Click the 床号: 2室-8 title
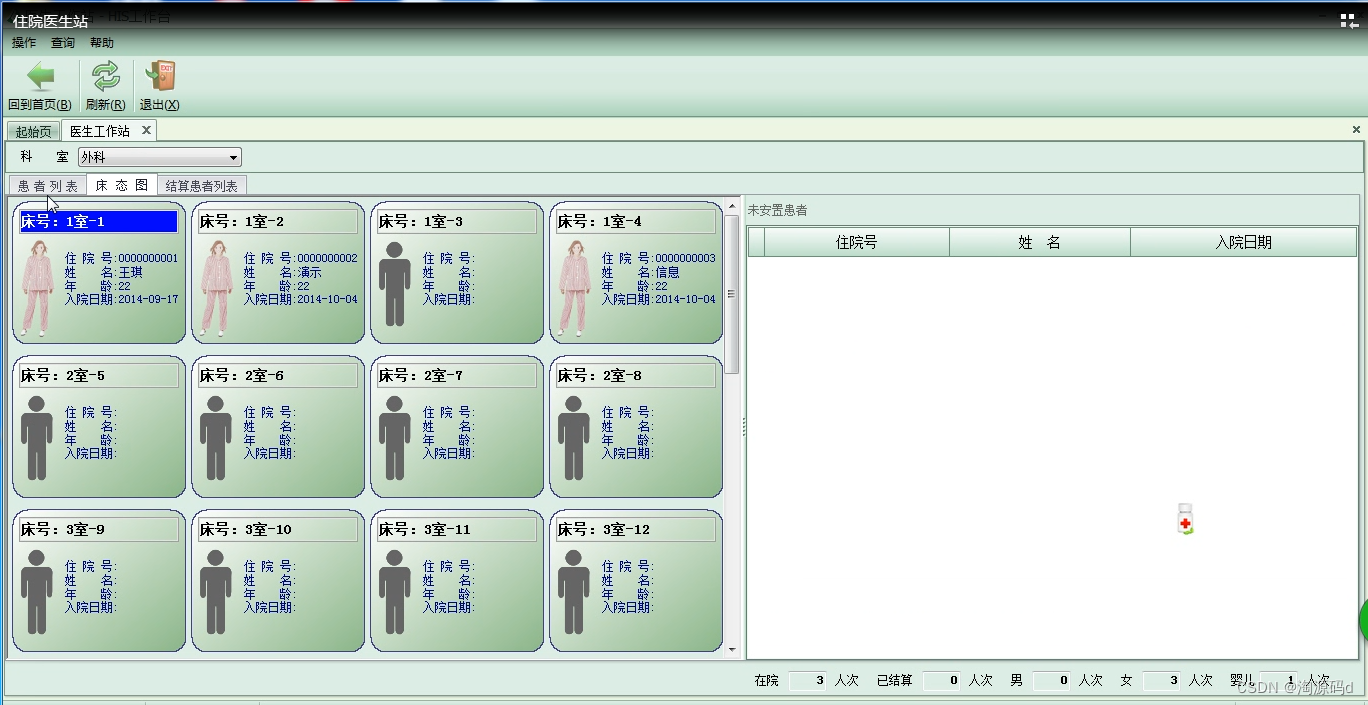The height and width of the screenshot is (705, 1368). point(635,375)
